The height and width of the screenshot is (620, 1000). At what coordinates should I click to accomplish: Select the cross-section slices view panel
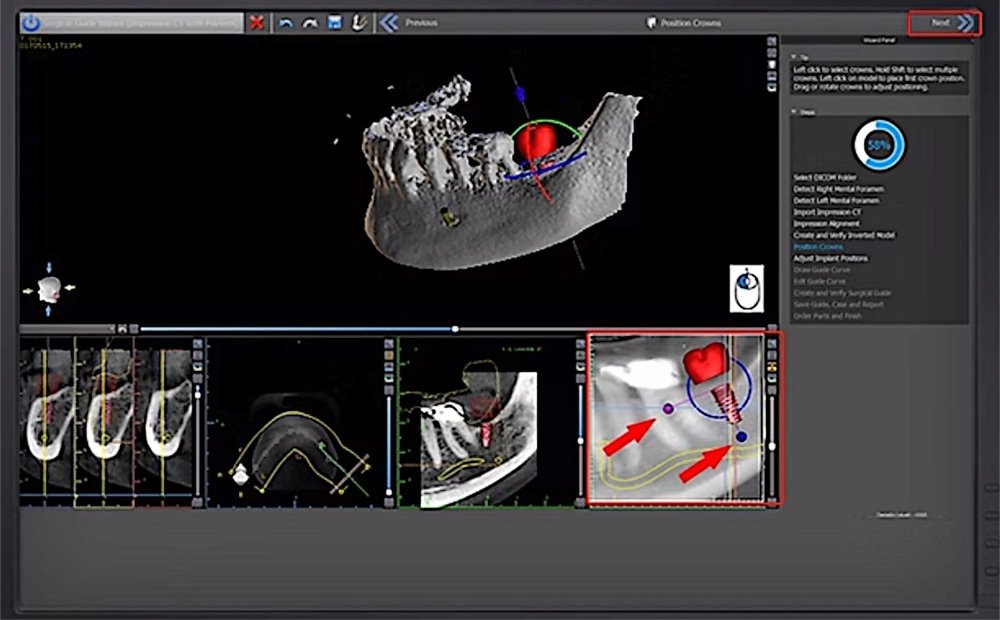pyautogui.click(x=106, y=422)
